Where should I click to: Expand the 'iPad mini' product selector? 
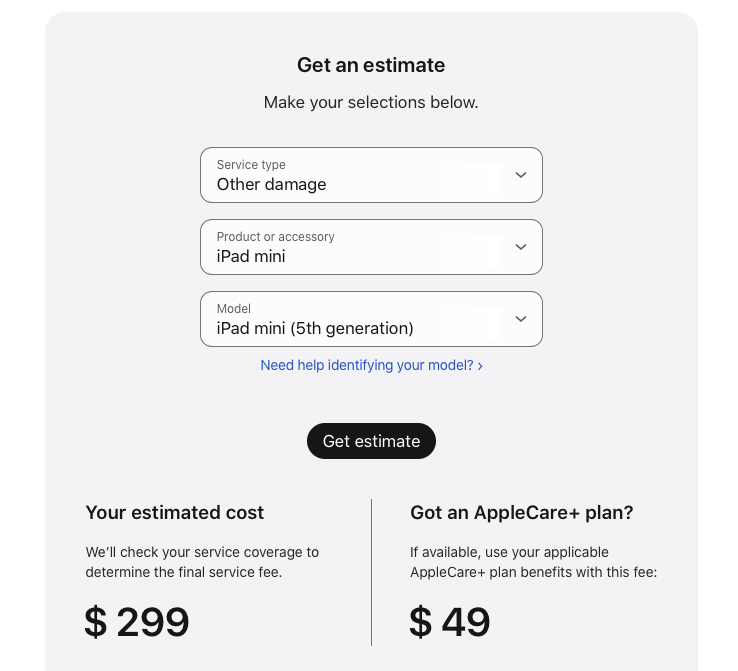(x=371, y=248)
